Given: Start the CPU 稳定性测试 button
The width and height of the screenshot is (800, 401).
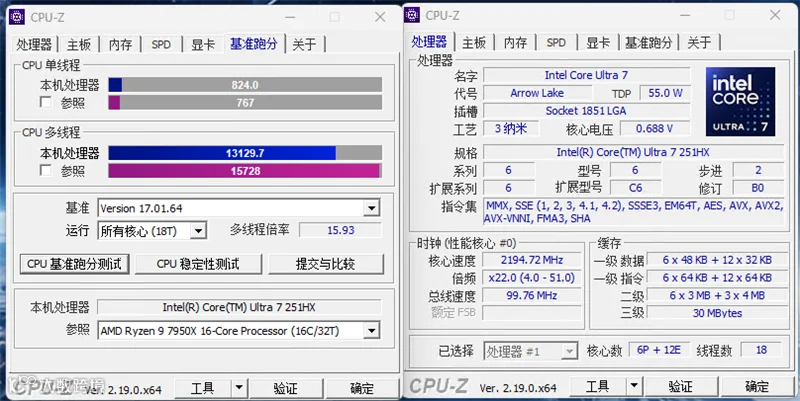Looking at the screenshot, I should [198, 264].
